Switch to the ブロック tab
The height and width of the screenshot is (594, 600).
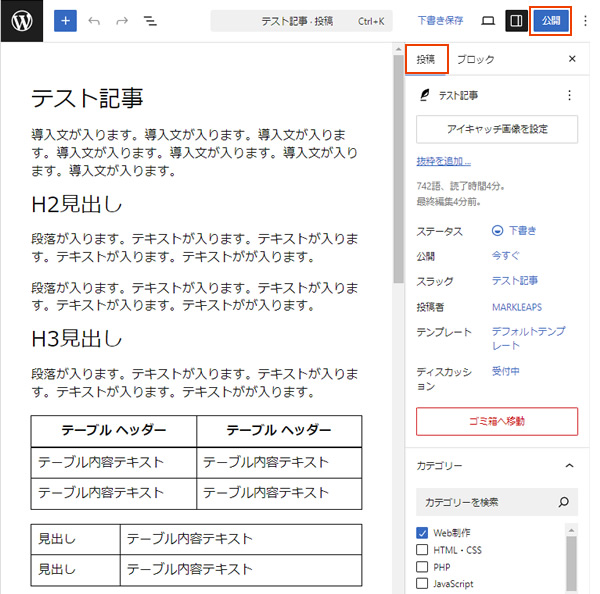click(476, 60)
